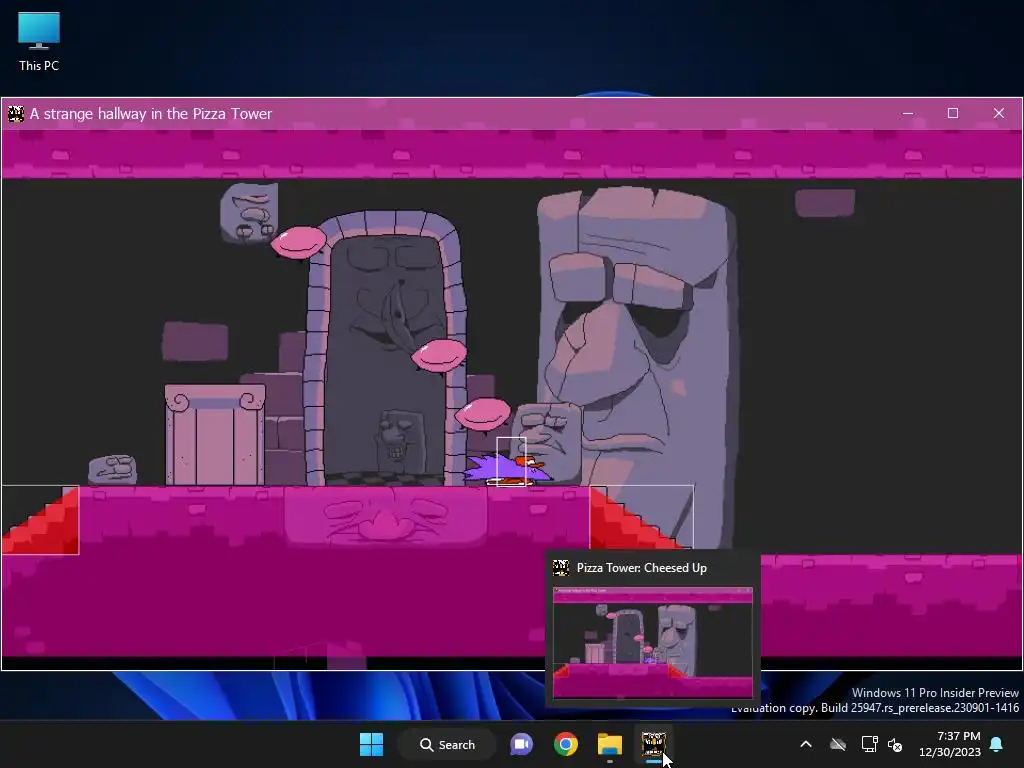The image size is (1024, 768).
Task: Click the stone face door in the hallway
Action: (x=385, y=349)
